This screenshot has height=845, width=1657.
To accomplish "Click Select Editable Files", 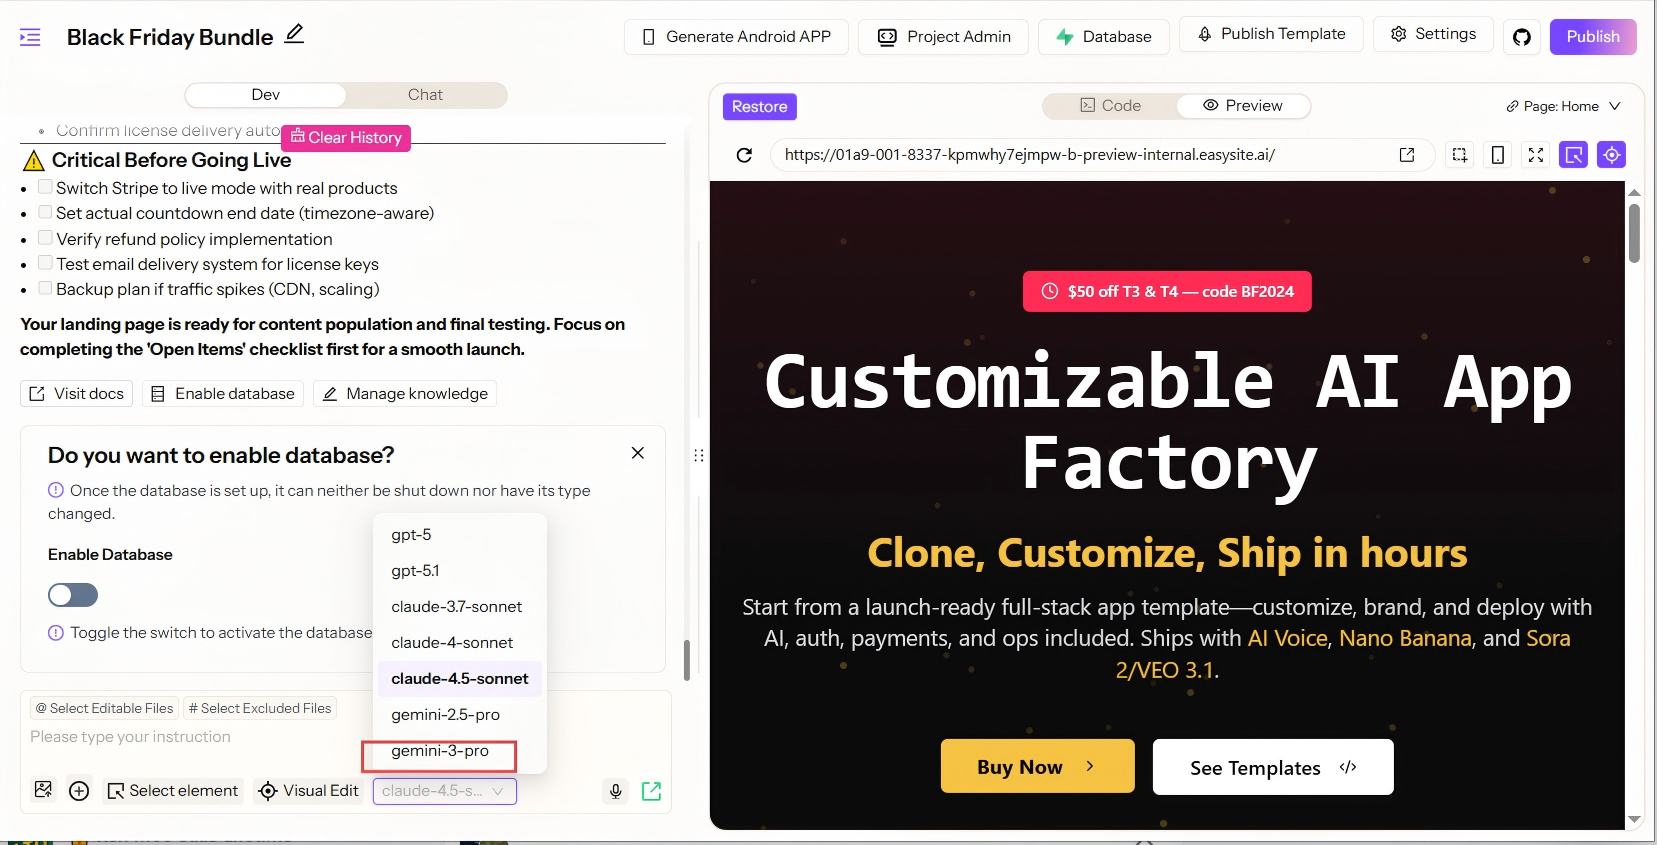I will (105, 708).
